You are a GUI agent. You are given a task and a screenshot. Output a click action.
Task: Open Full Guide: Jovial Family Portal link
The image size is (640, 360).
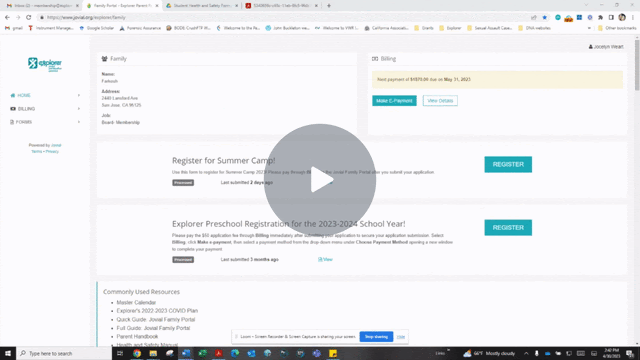pyautogui.click(x=153, y=328)
